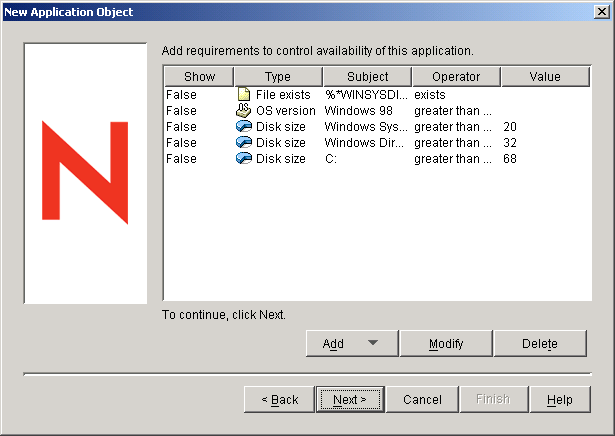Image resolution: width=615 pixels, height=436 pixels.
Task: Click the OS version row icon
Action: (x=244, y=111)
